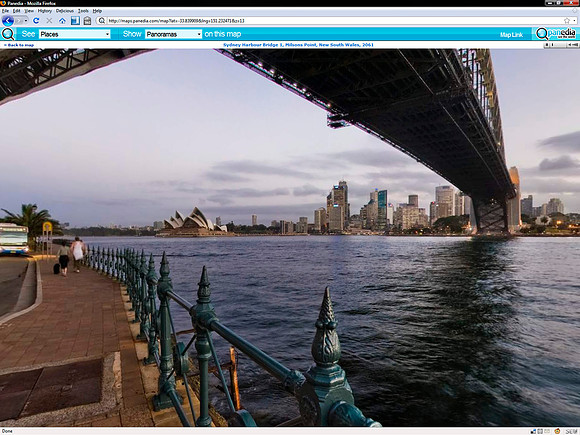
Task: Click the panorama pause control icon
Action: 546,45
